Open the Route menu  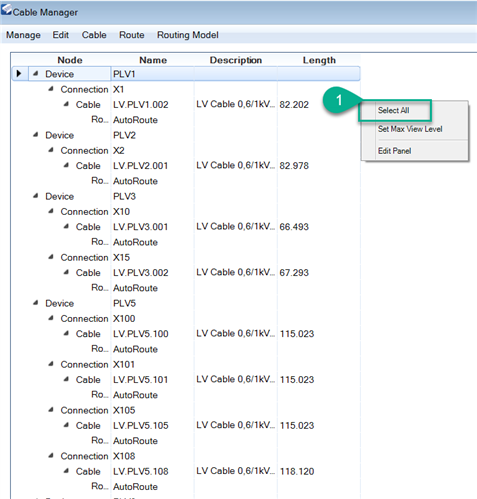pos(132,35)
